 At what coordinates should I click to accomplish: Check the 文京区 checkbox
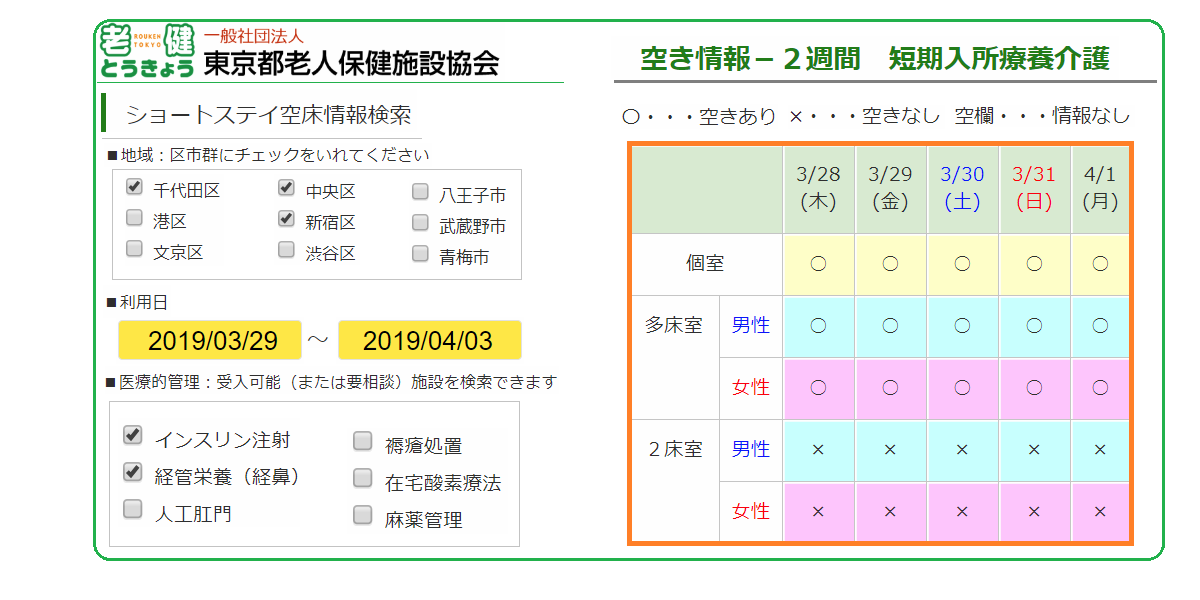point(133,250)
